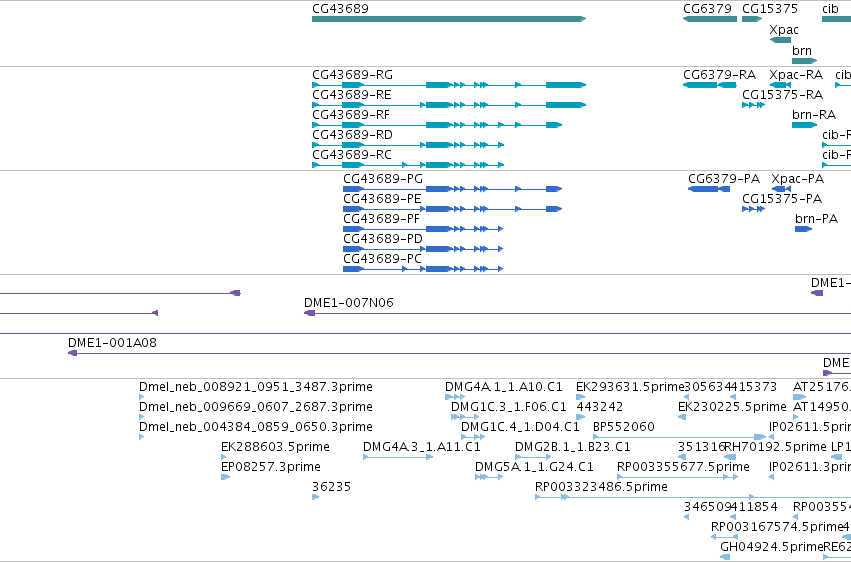Click the 443242 feature label
Viewport: 851px width, 562px height.
pos(599,407)
